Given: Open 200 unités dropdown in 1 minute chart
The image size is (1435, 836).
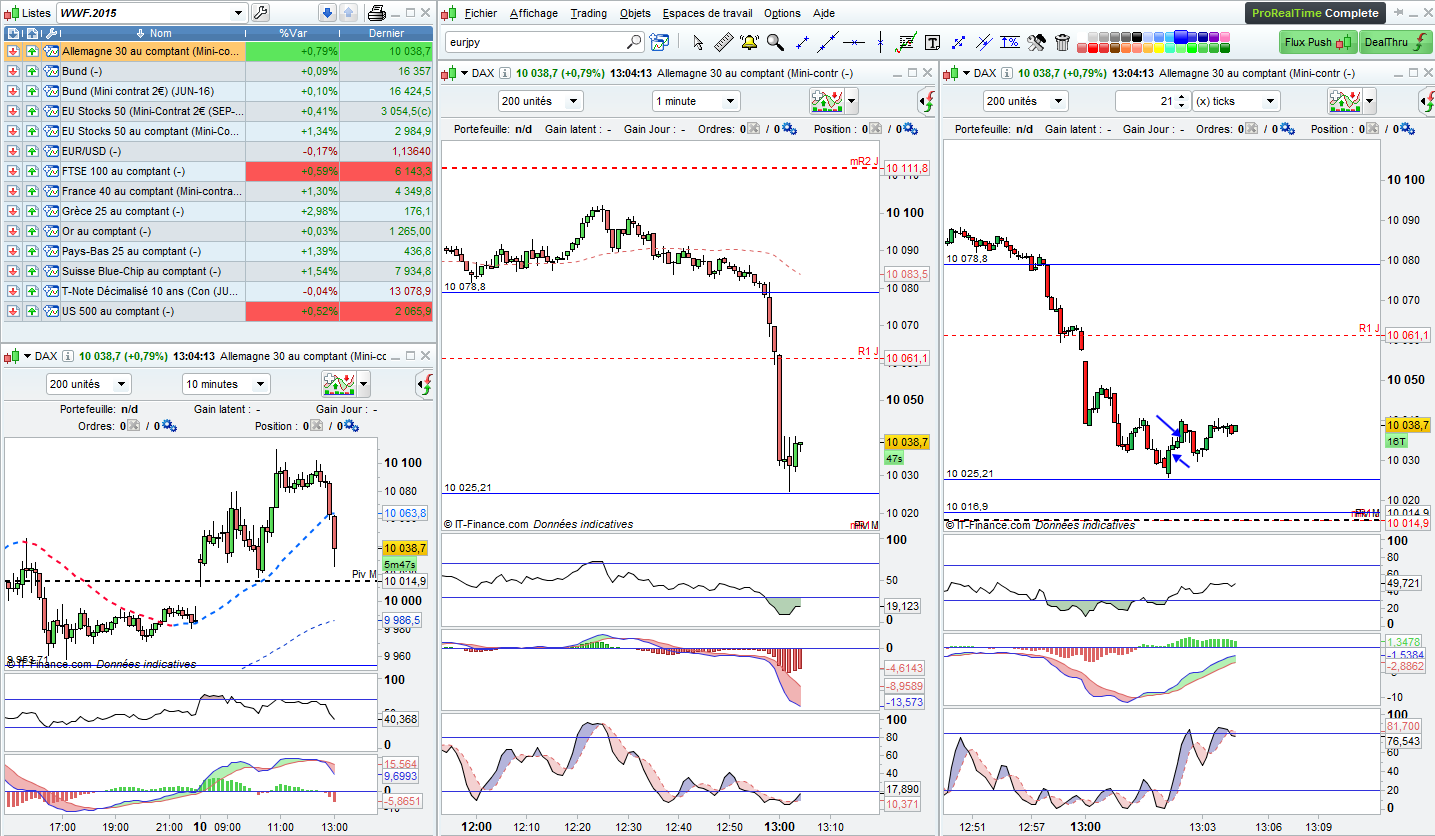Looking at the screenshot, I should tap(540, 101).
